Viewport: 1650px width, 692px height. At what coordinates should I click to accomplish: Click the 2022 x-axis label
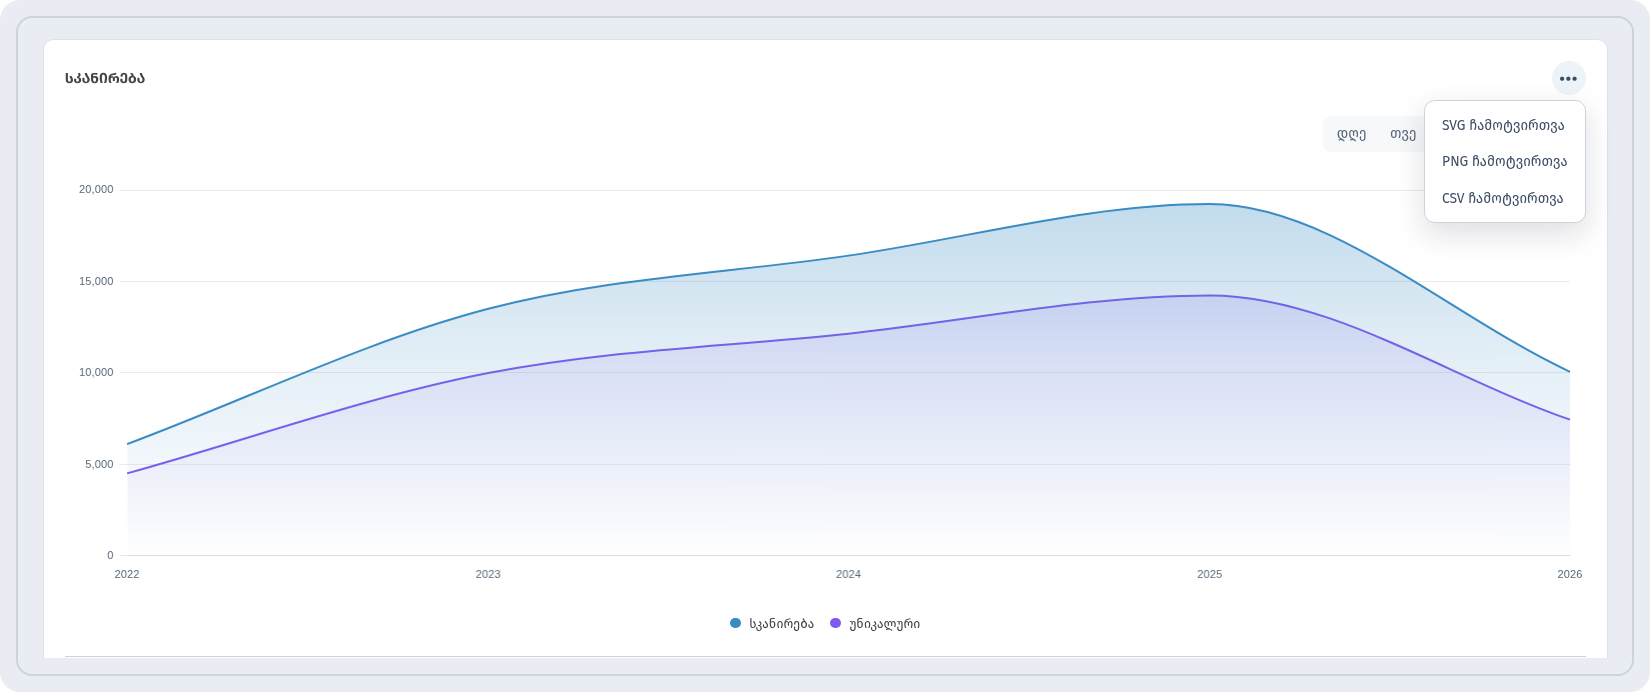[x=127, y=574]
